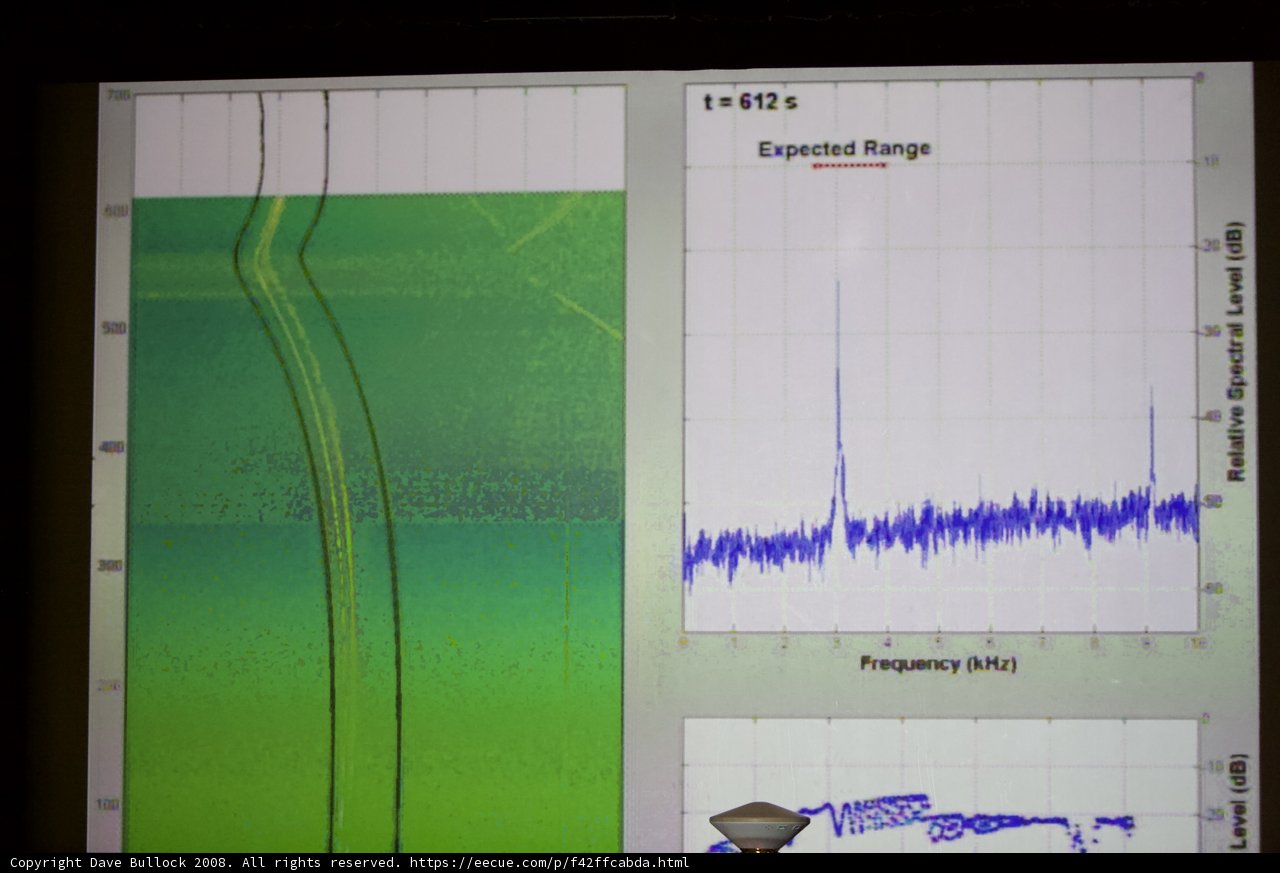This screenshot has height=873, width=1280.
Task: Click the "60" tick on spectral level axis
Action: point(1213,588)
